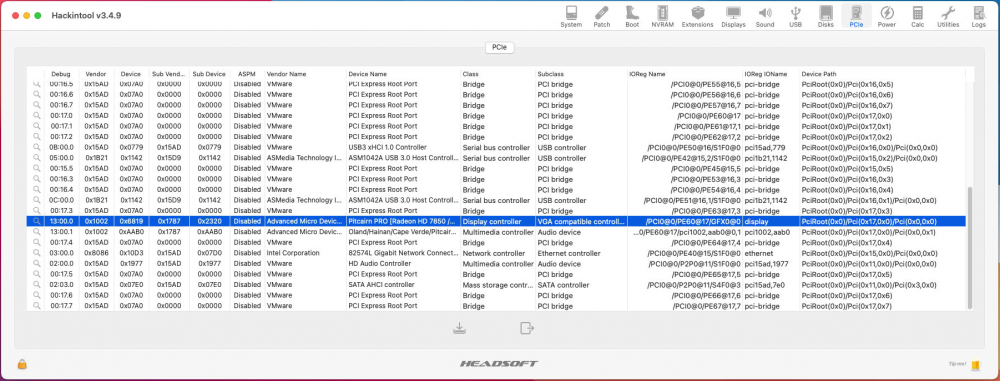Open the Extensions section
Viewport: 1000px width, 381px height.
(x=698, y=17)
